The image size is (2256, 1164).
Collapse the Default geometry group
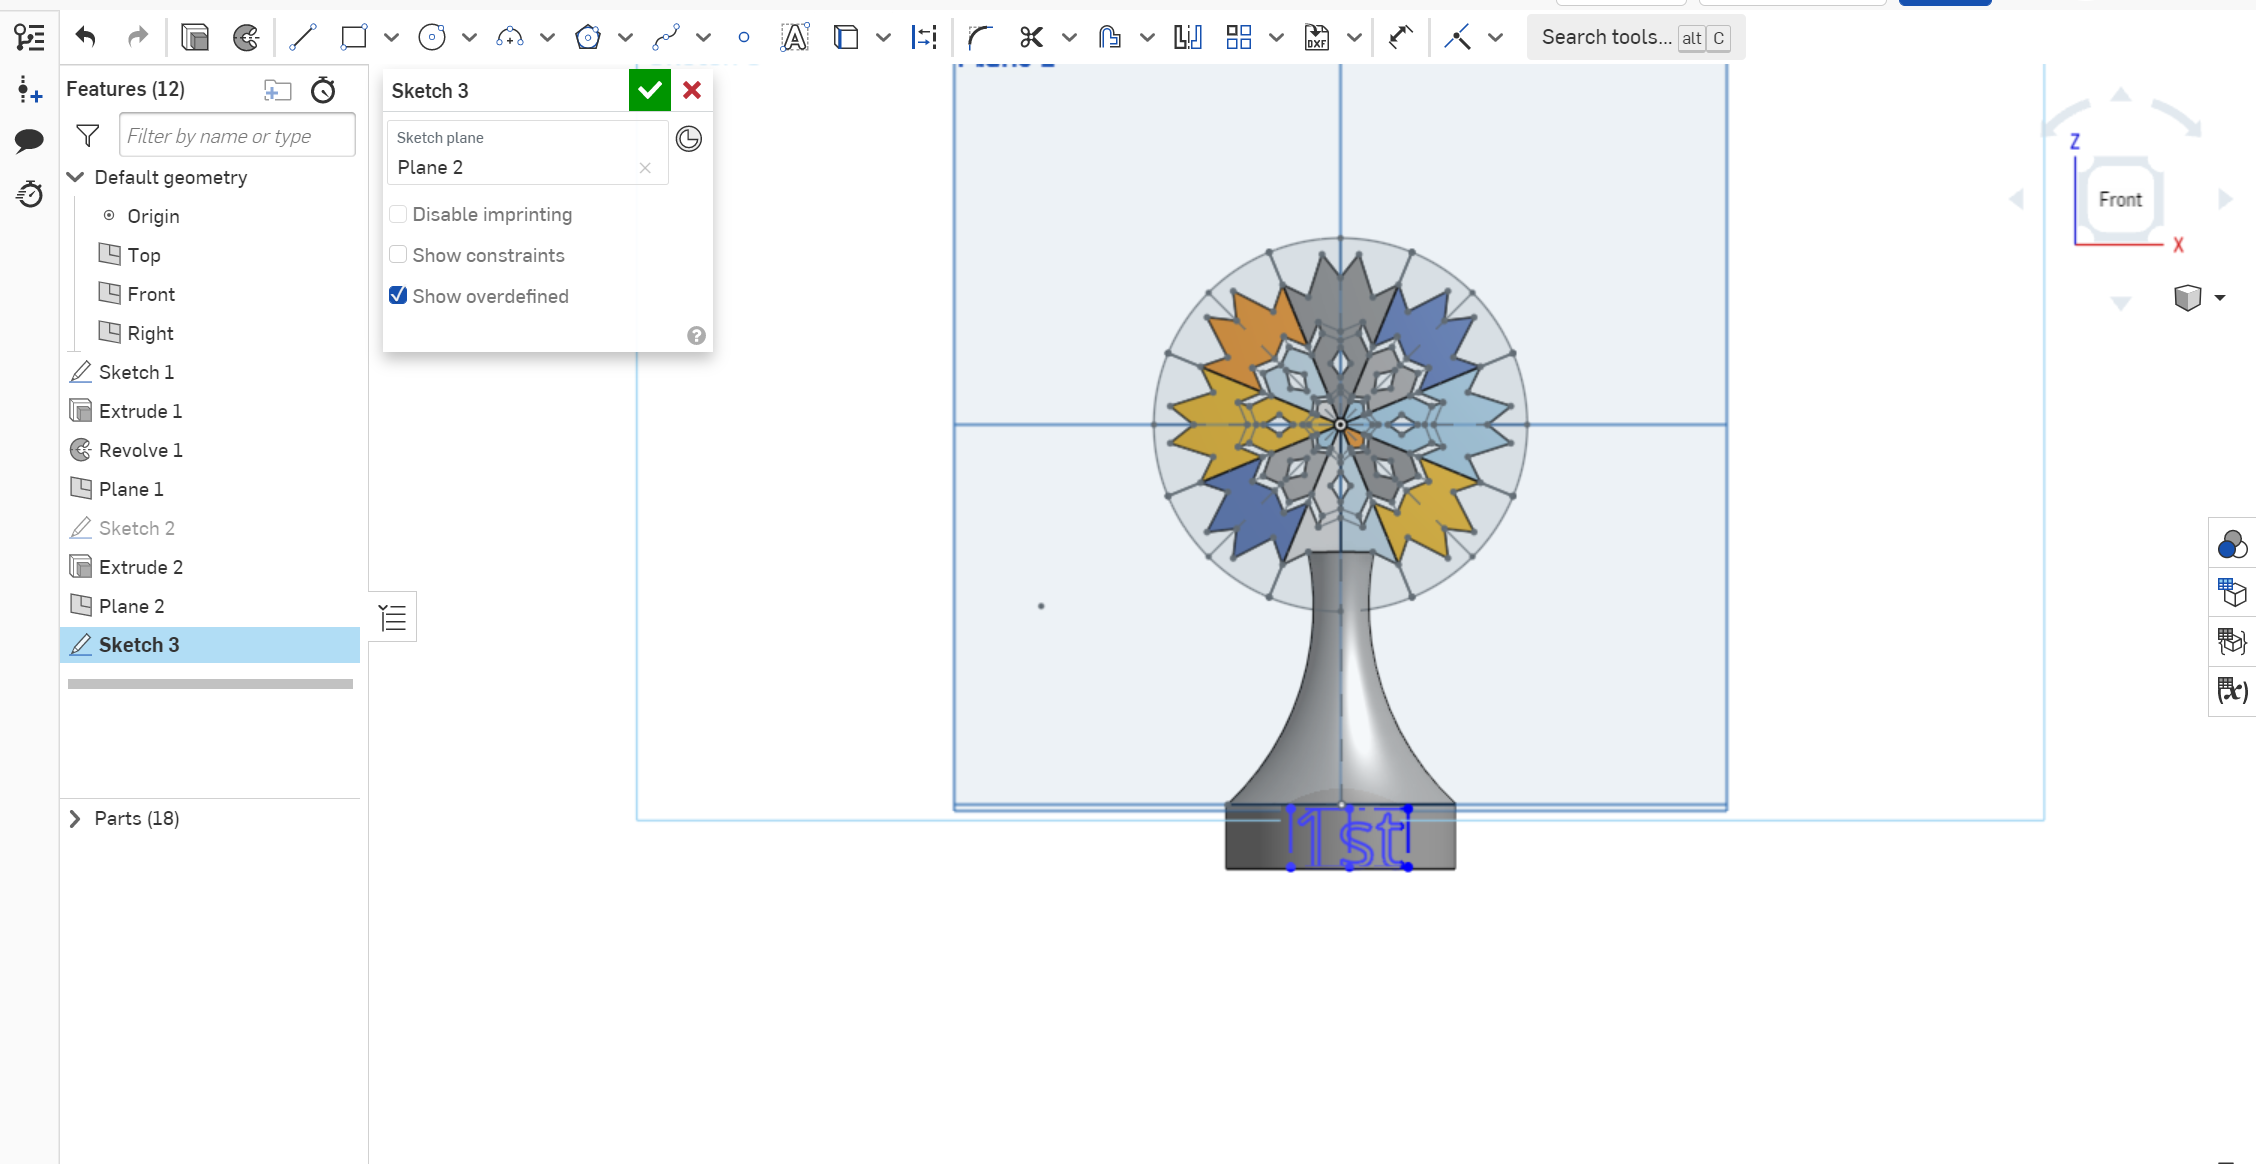pos(76,177)
